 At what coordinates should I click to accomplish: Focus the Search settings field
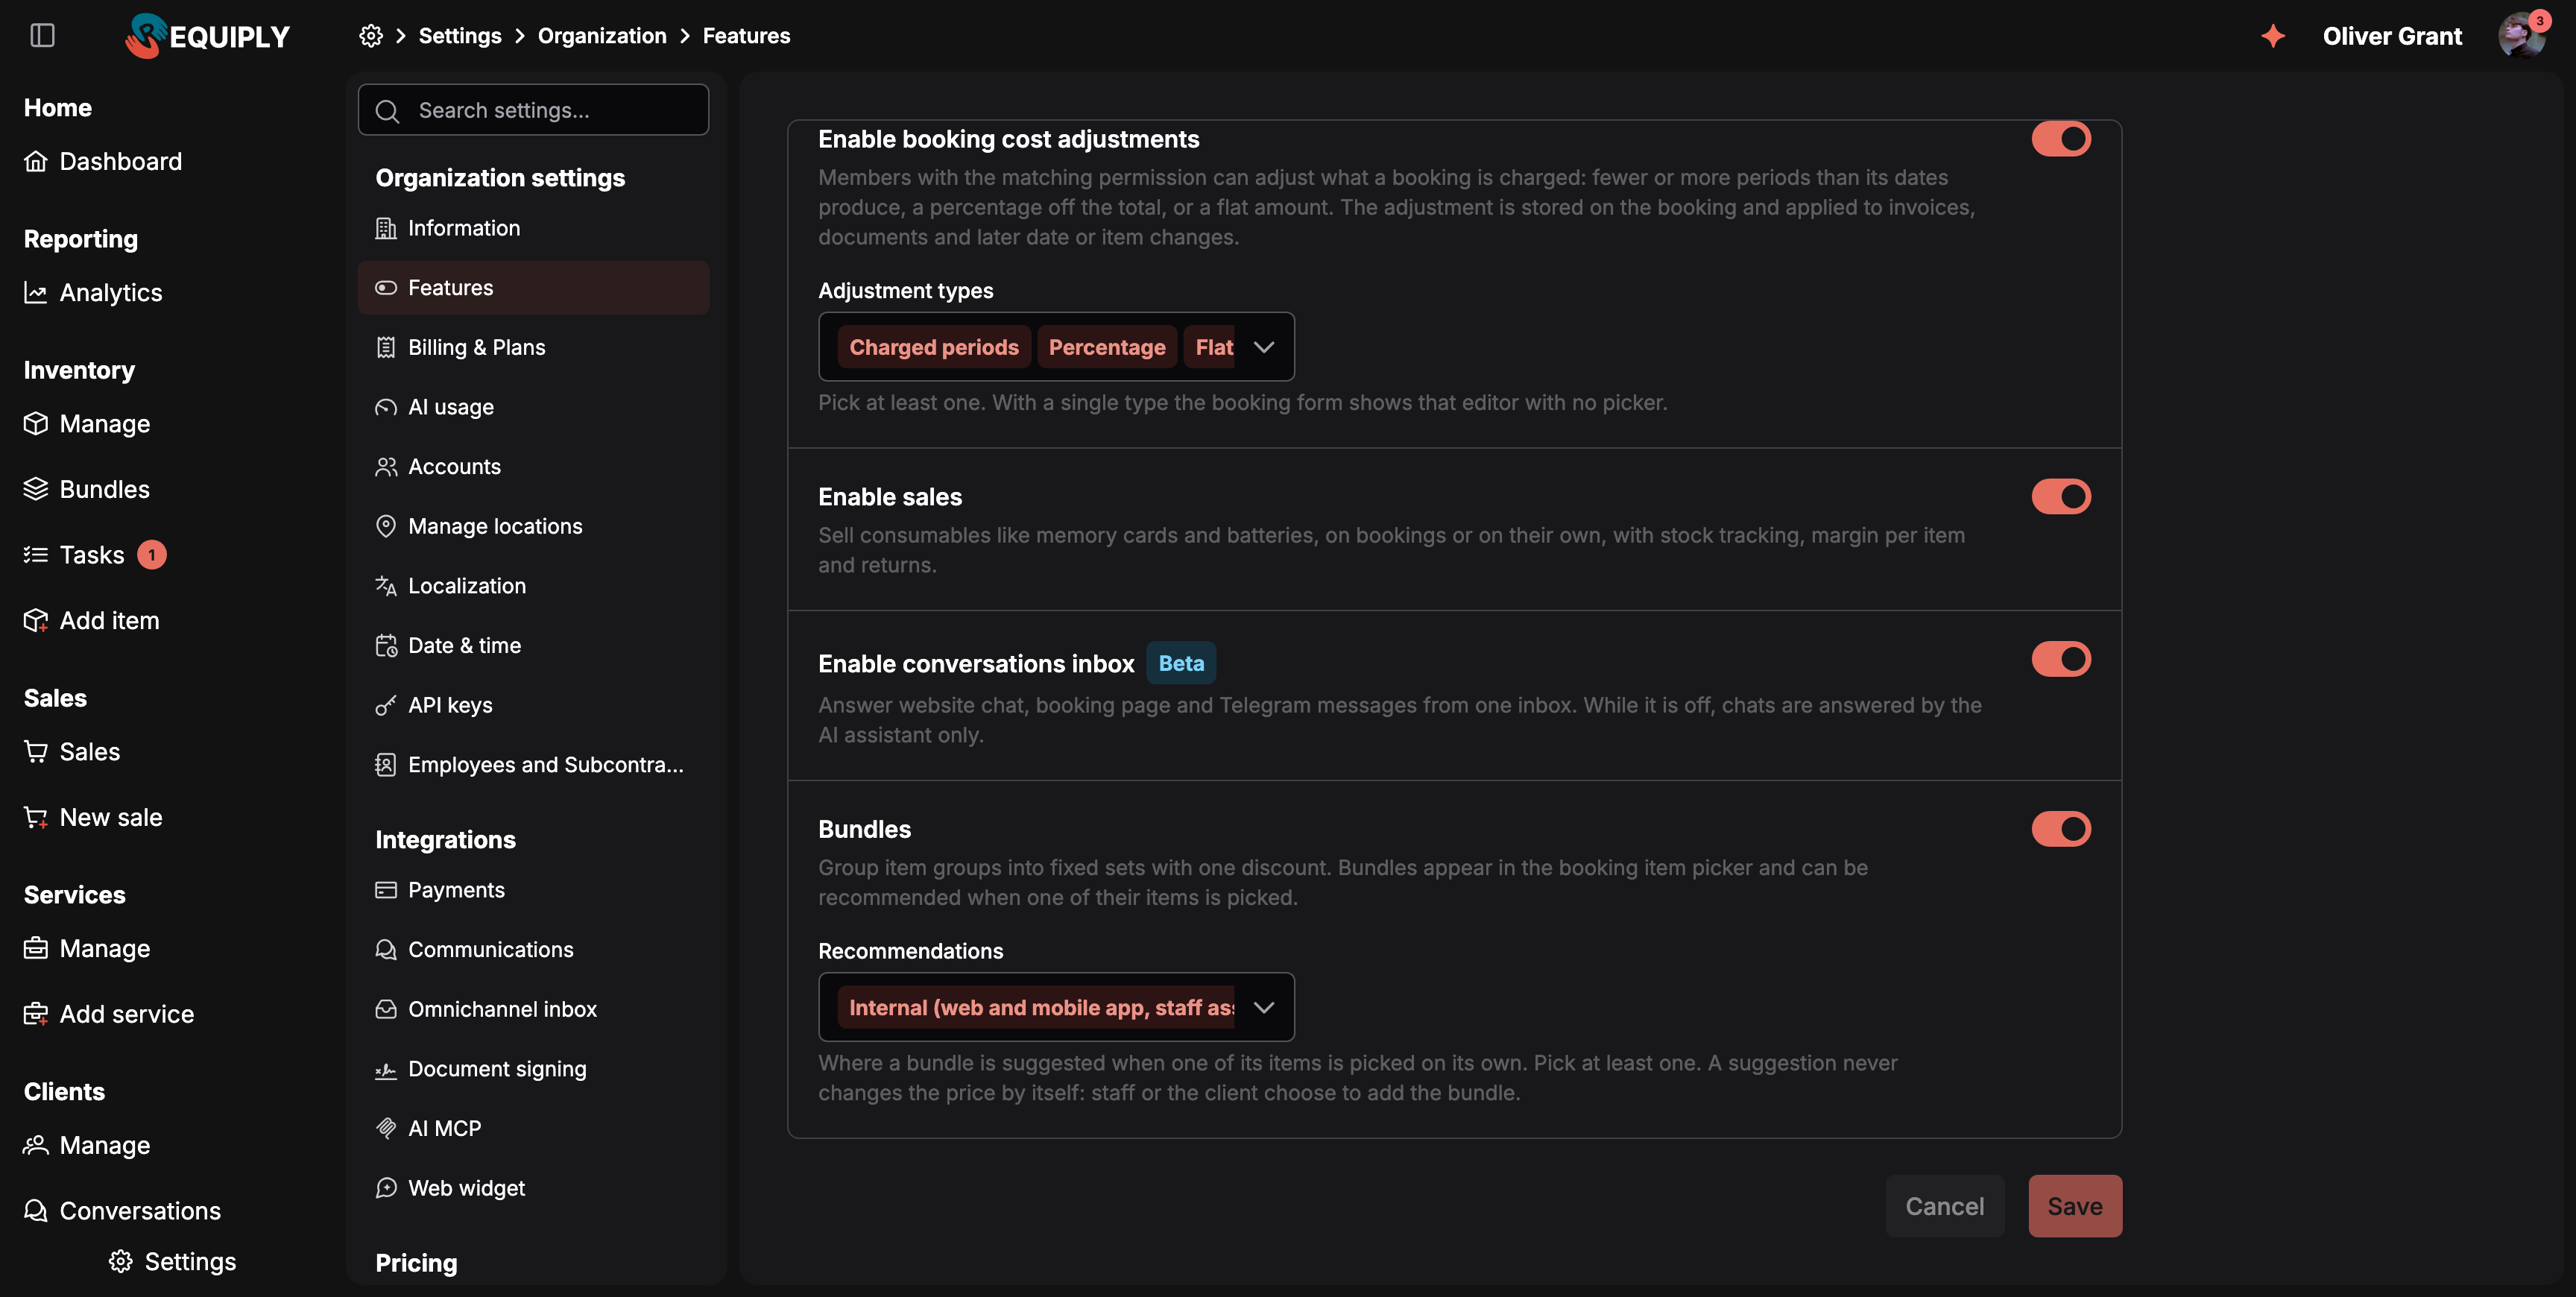(533, 110)
